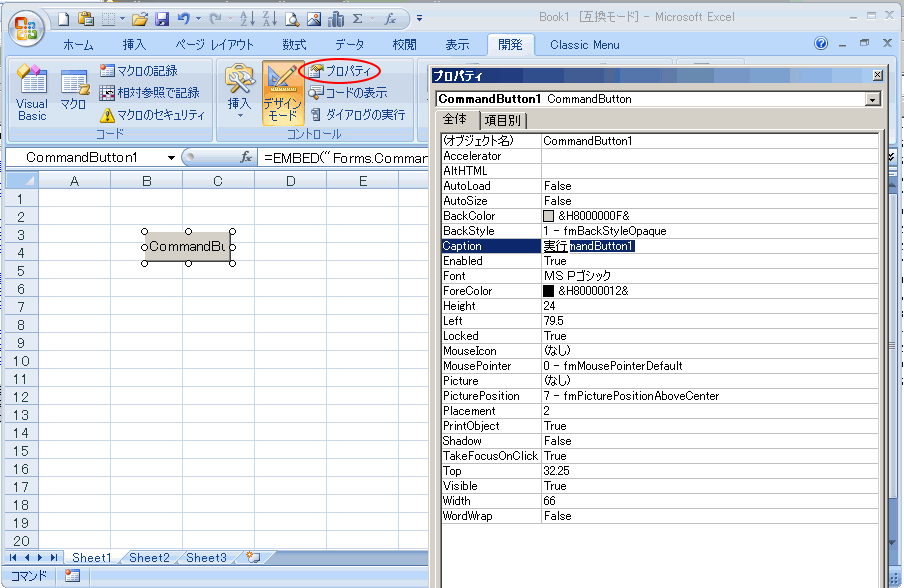Open the 数式 ribbon tab

click(x=294, y=45)
